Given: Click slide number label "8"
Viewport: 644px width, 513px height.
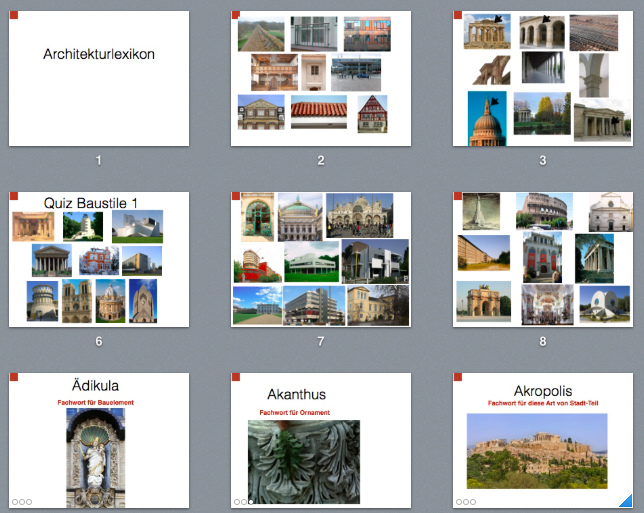Looking at the screenshot, I should pyautogui.click(x=543, y=341).
